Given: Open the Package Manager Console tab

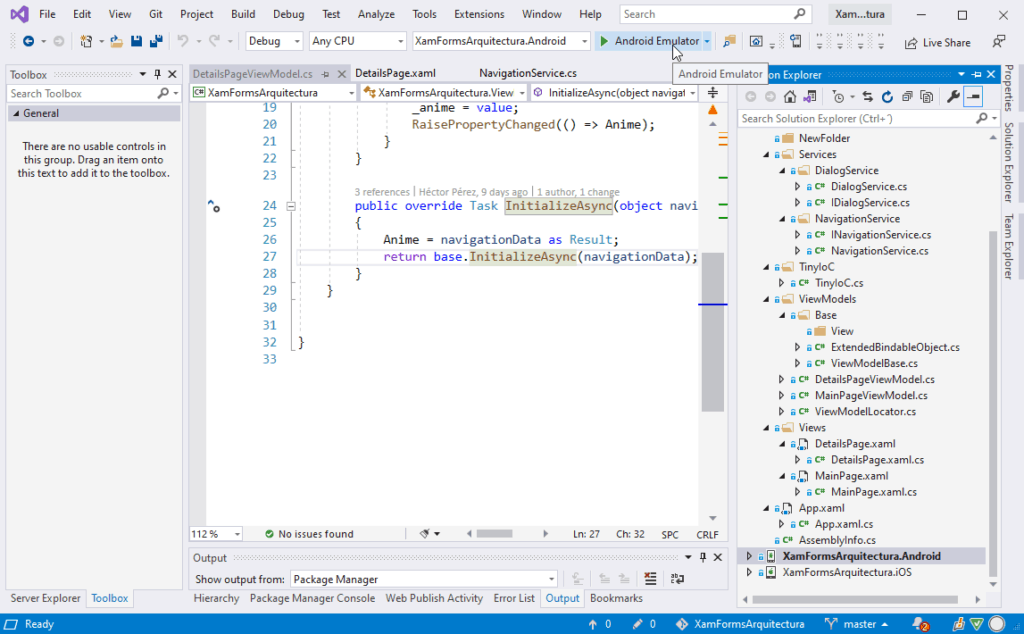Looking at the screenshot, I should click(x=312, y=598).
